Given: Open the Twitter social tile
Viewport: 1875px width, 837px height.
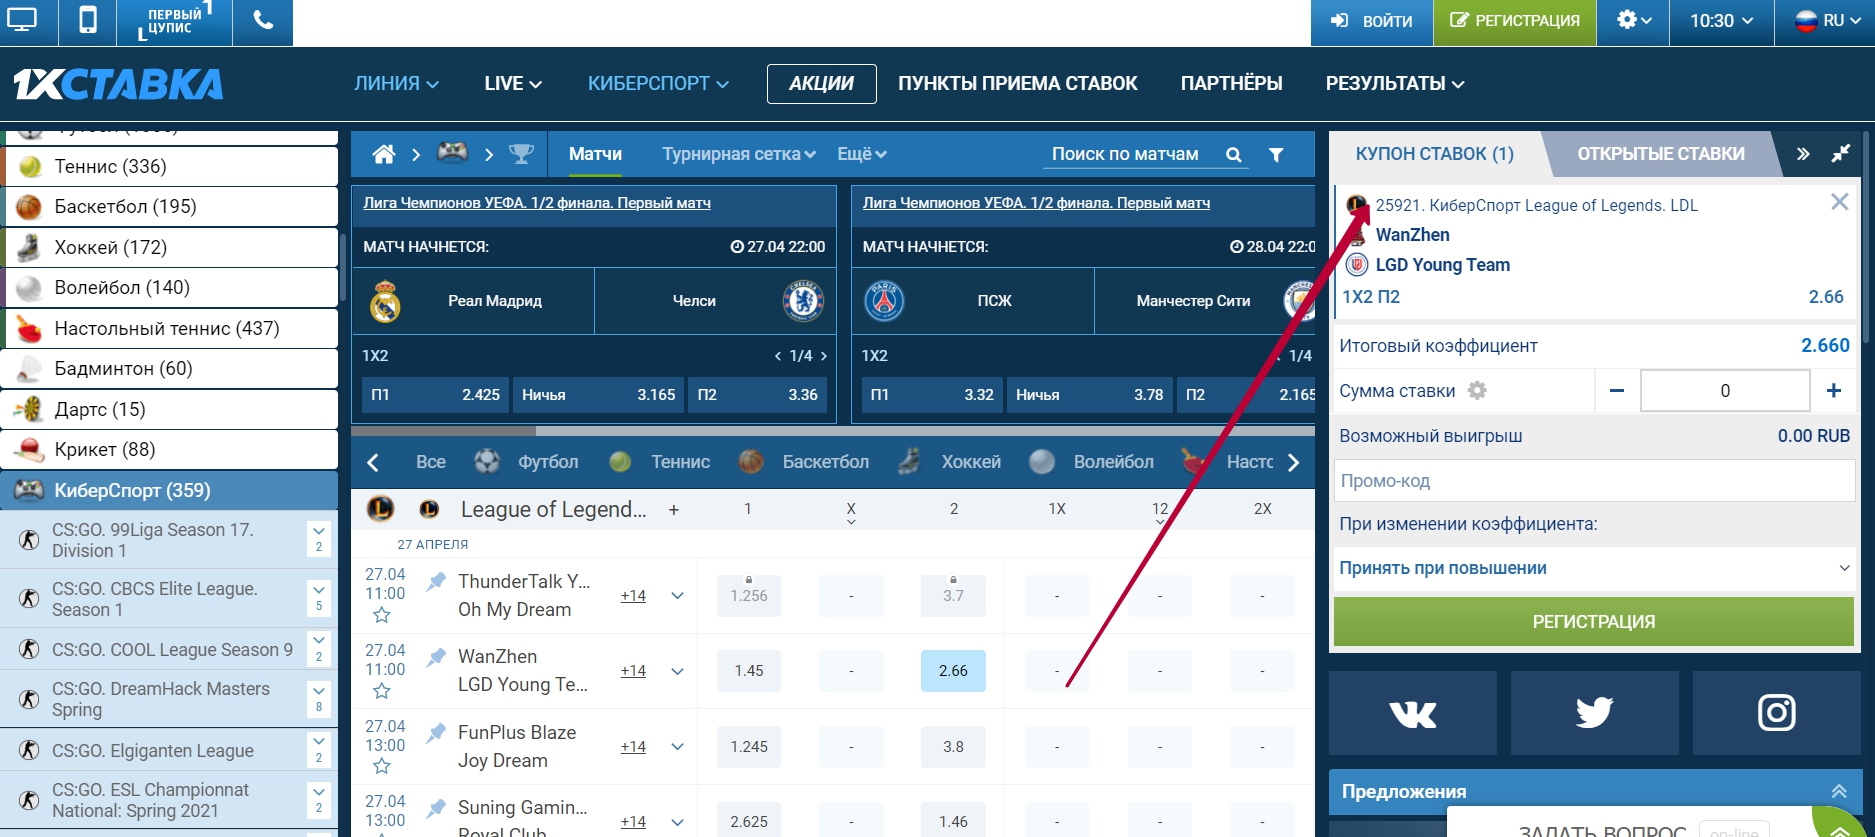Looking at the screenshot, I should [1594, 713].
